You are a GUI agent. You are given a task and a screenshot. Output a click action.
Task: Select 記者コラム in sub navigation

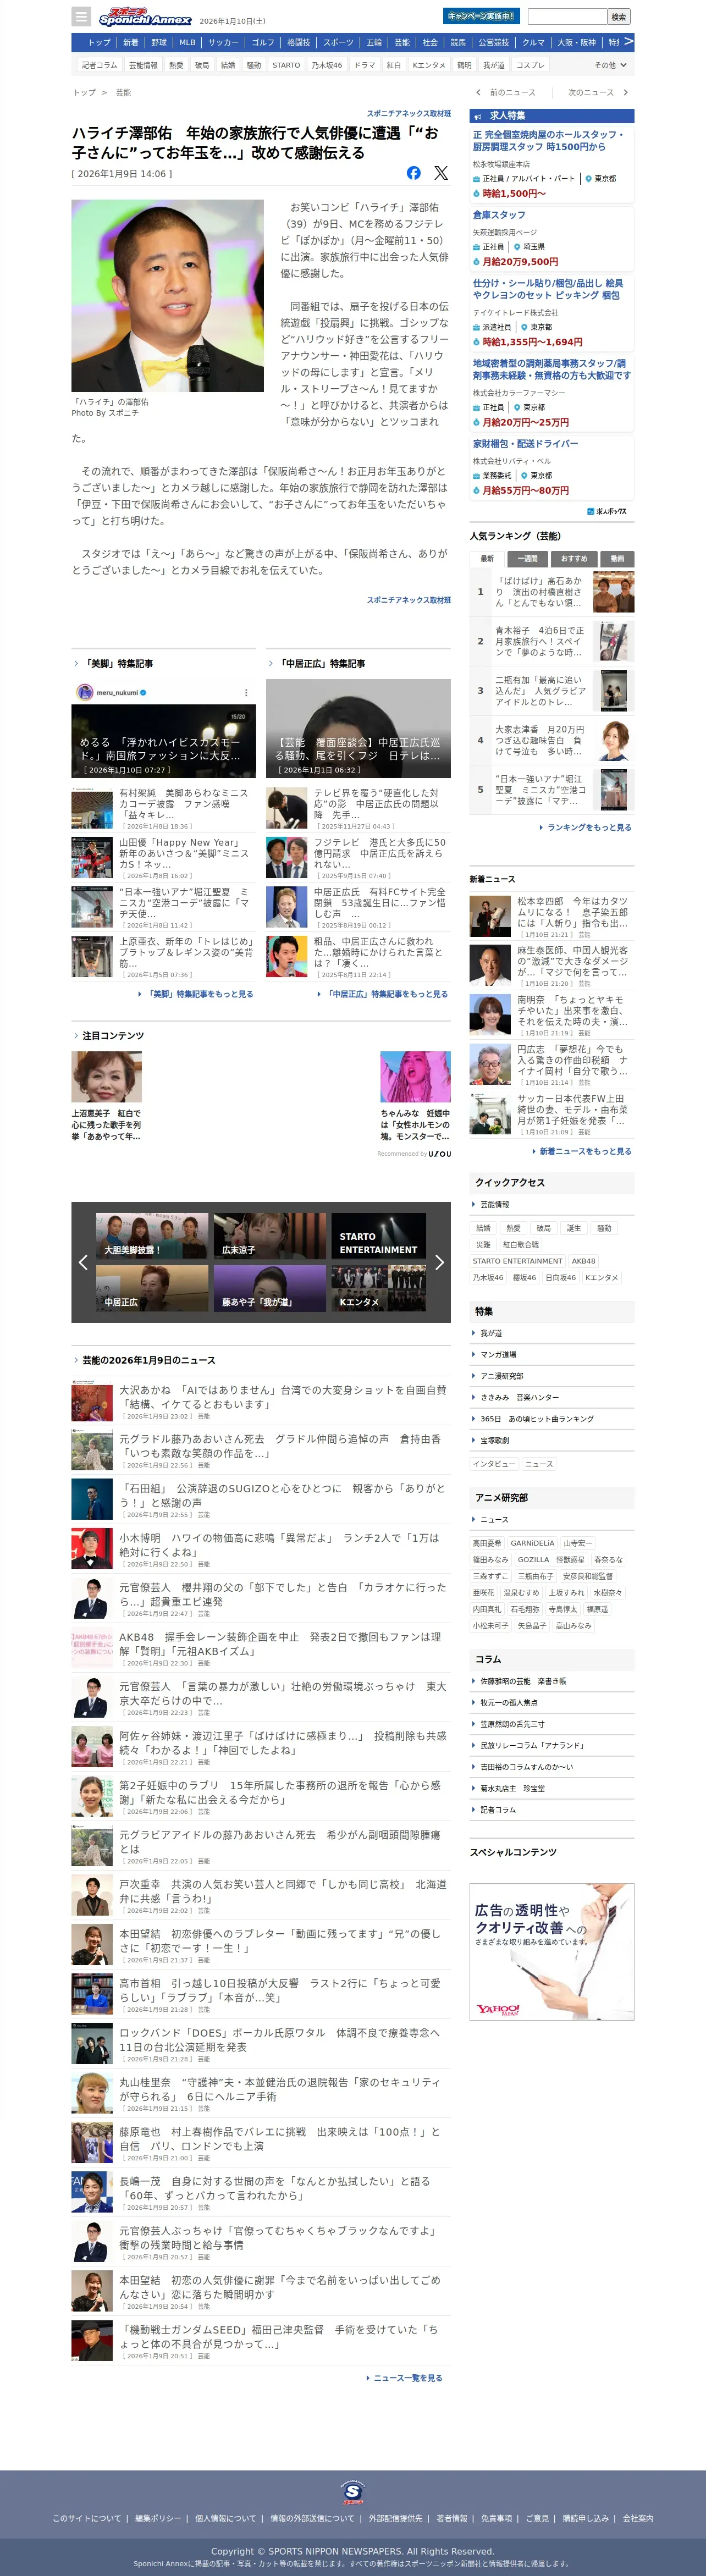tap(99, 65)
